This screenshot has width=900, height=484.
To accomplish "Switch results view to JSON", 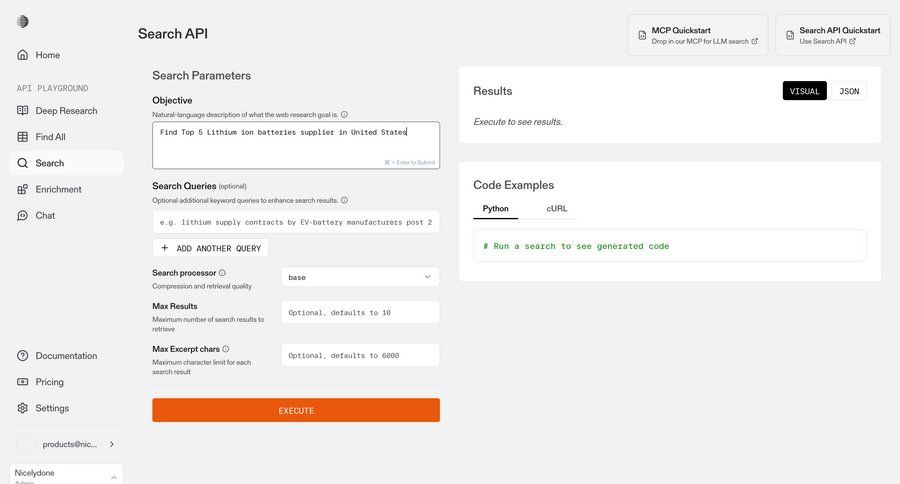I will coord(849,91).
